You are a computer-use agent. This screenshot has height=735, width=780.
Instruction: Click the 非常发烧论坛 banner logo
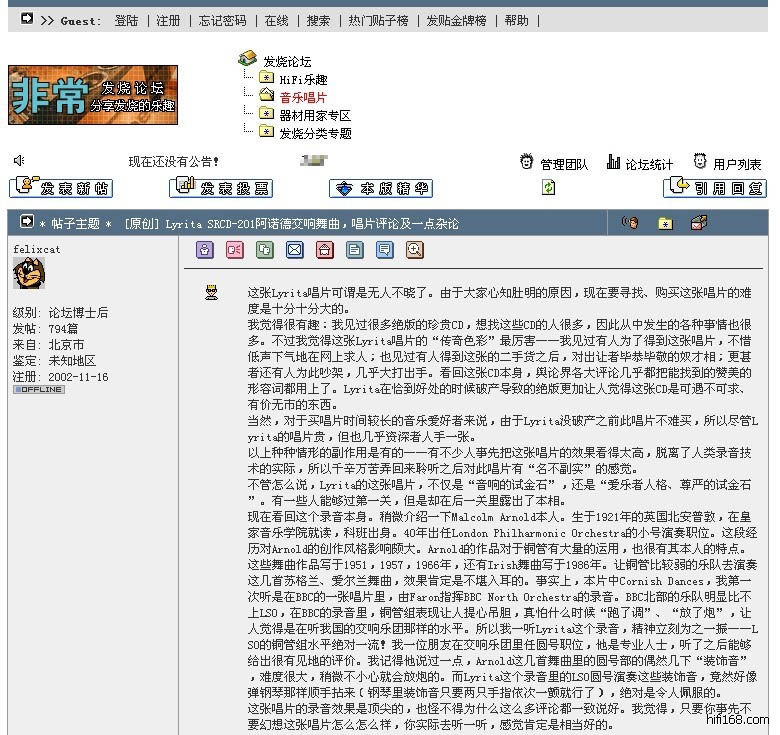pos(93,96)
